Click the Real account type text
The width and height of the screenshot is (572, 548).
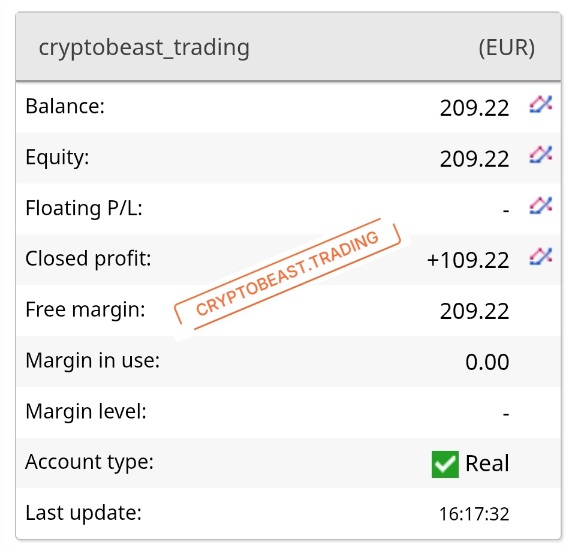point(487,463)
